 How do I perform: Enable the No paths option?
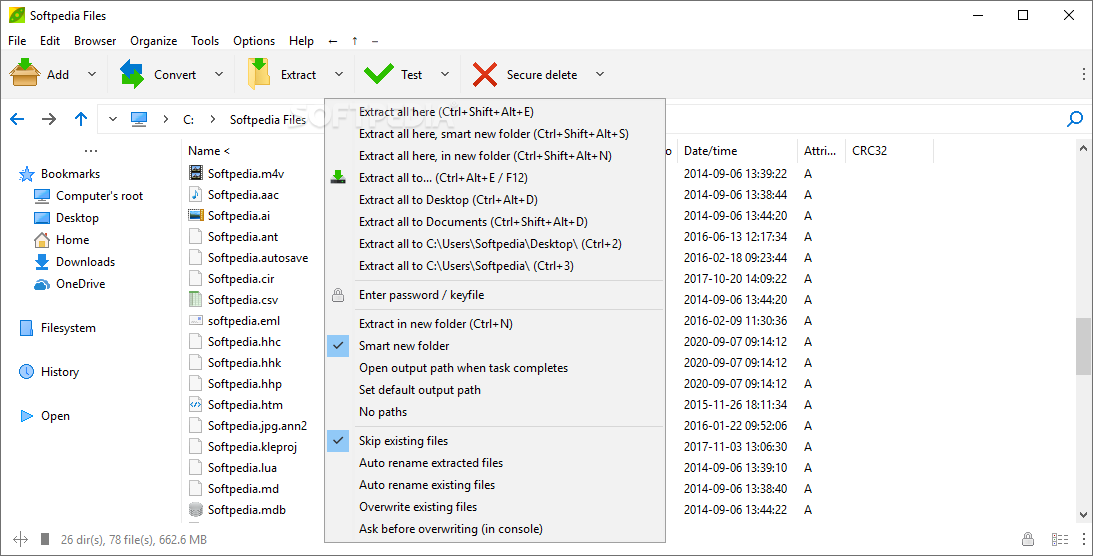coord(495,412)
